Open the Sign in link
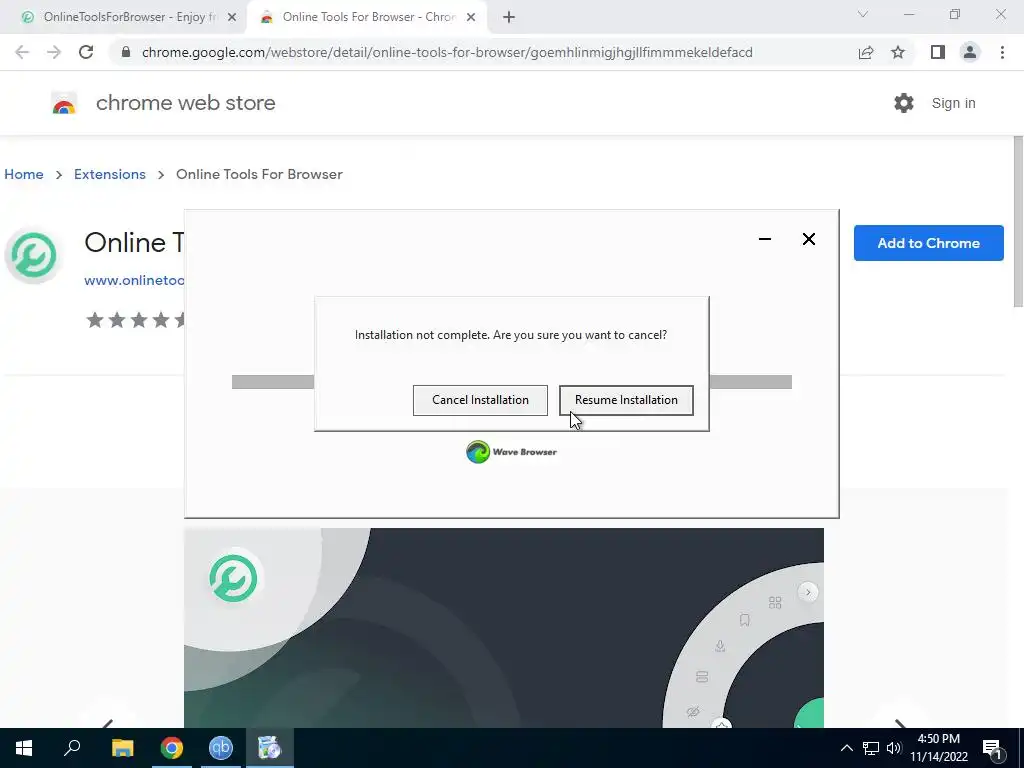This screenshot has width=1024, height=768. pyautogui.click(x=953, y=103)
